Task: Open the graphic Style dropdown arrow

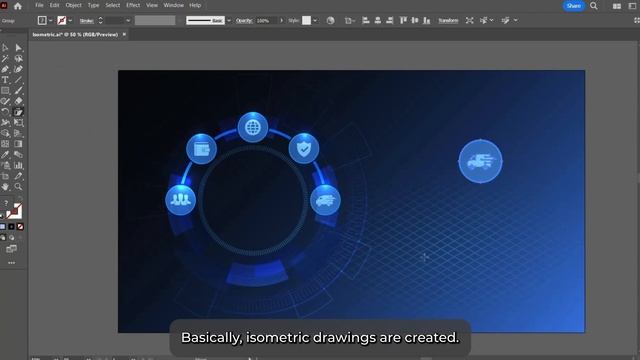Action: point(315,20)
